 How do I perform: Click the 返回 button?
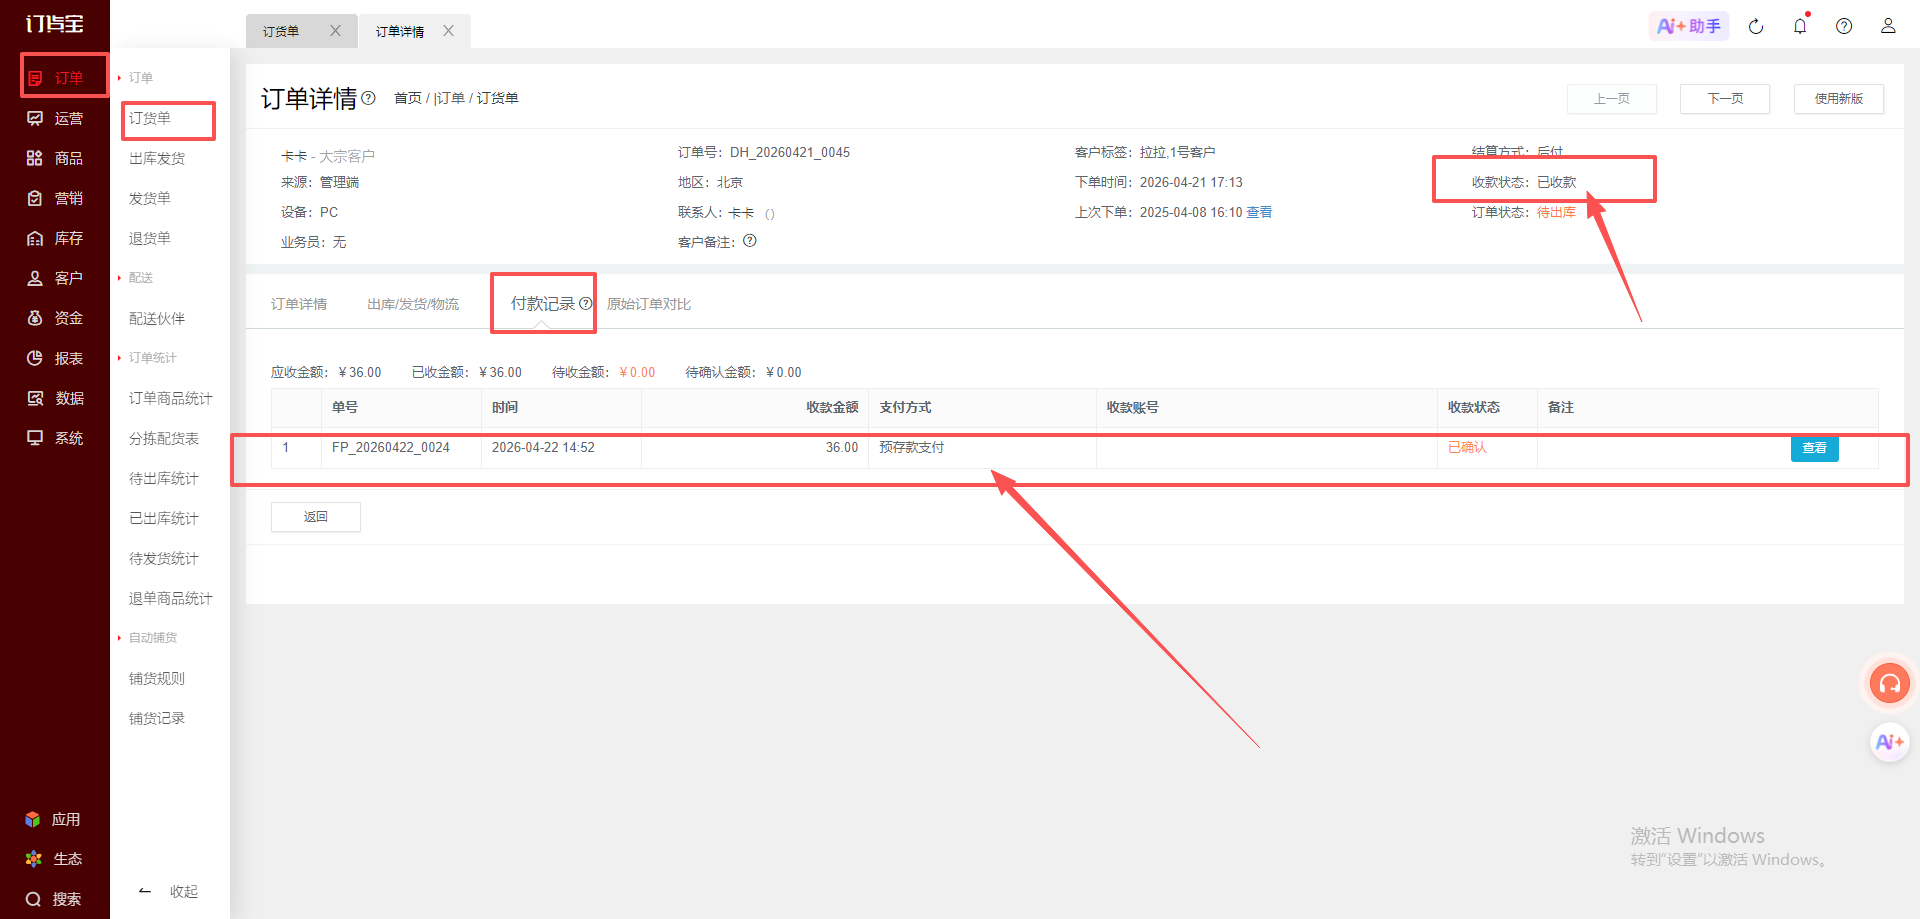click(316, 517)
